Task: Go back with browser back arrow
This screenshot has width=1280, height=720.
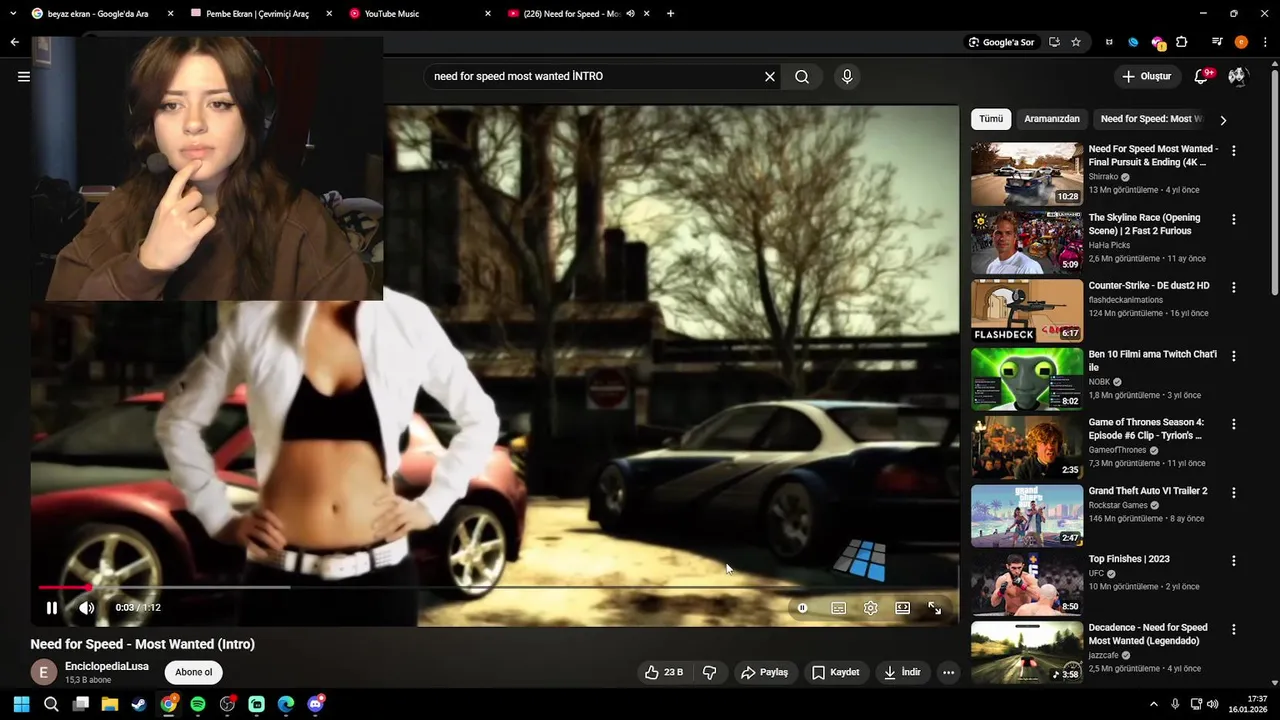Action: [x=14, y=42]
